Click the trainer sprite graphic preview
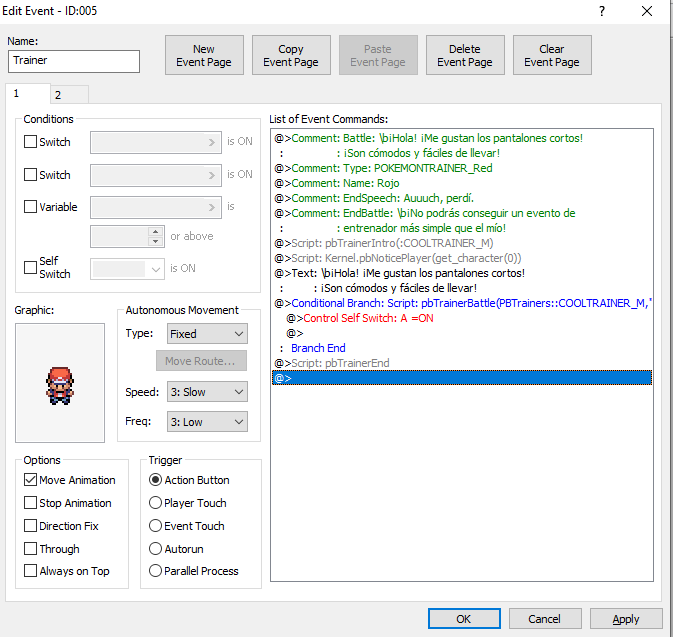Viewport: 673px width, 637px height. 59,382
